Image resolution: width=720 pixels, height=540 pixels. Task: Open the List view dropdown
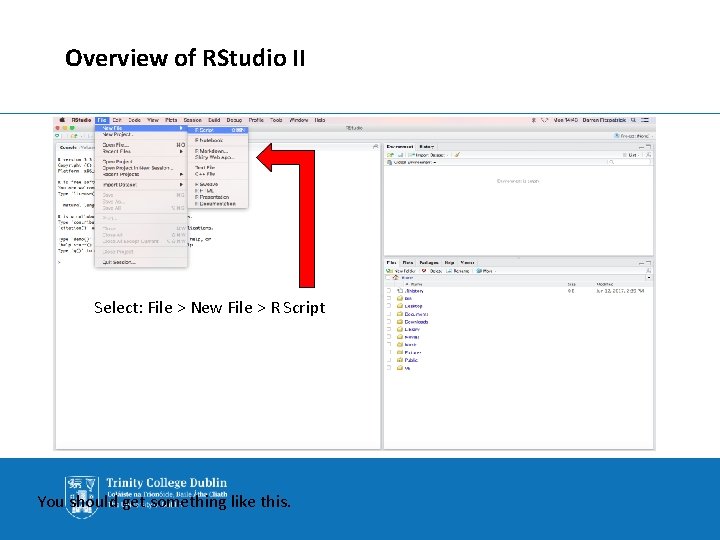[632, 155]
